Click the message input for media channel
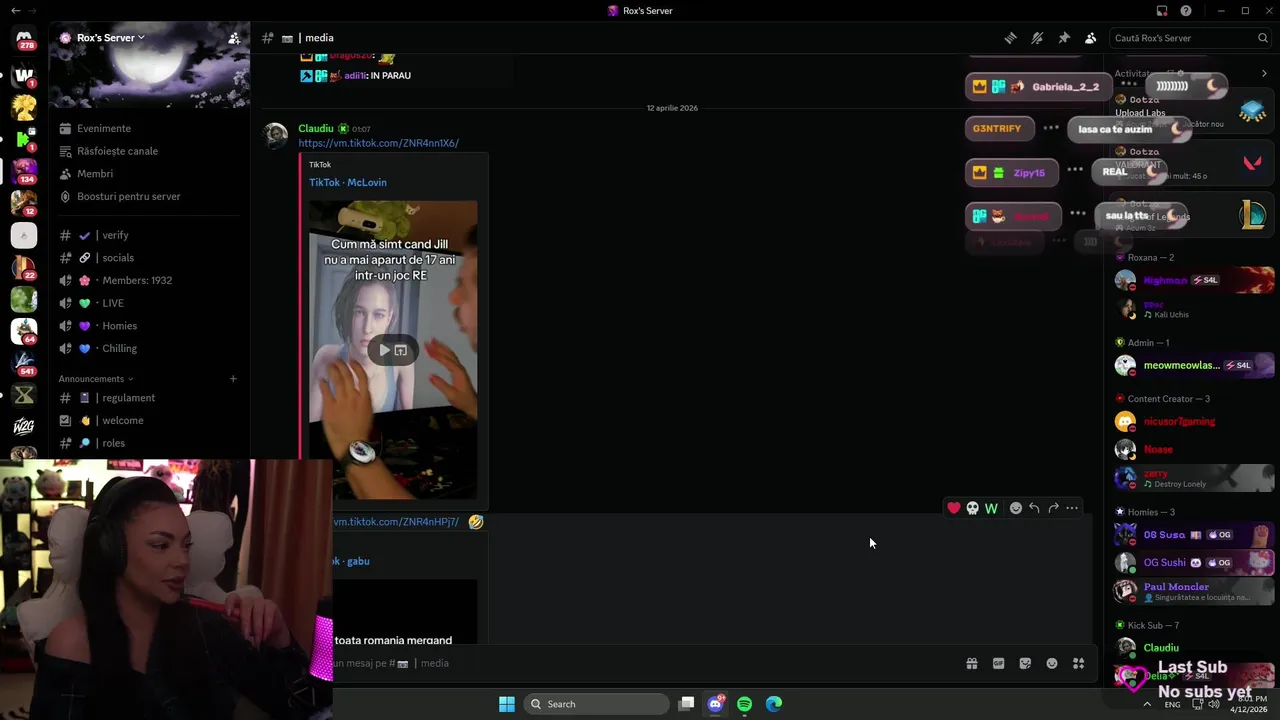Screen dimensions: 1280x720 (x=640, y=663)
